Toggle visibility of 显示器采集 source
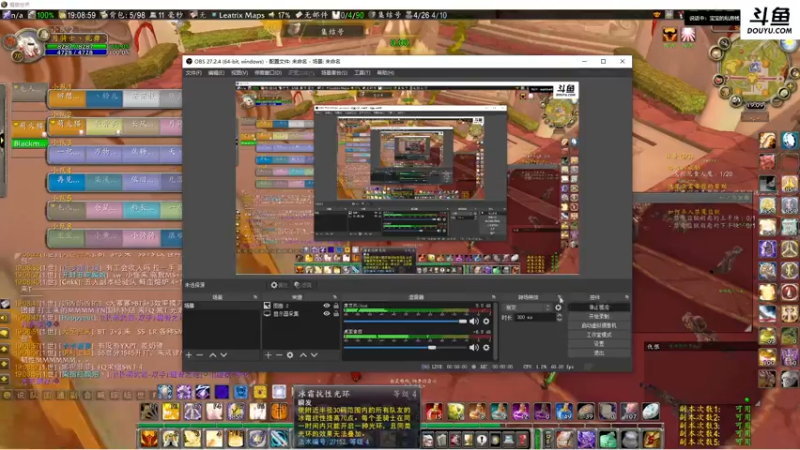 click(x=327, y=314)
